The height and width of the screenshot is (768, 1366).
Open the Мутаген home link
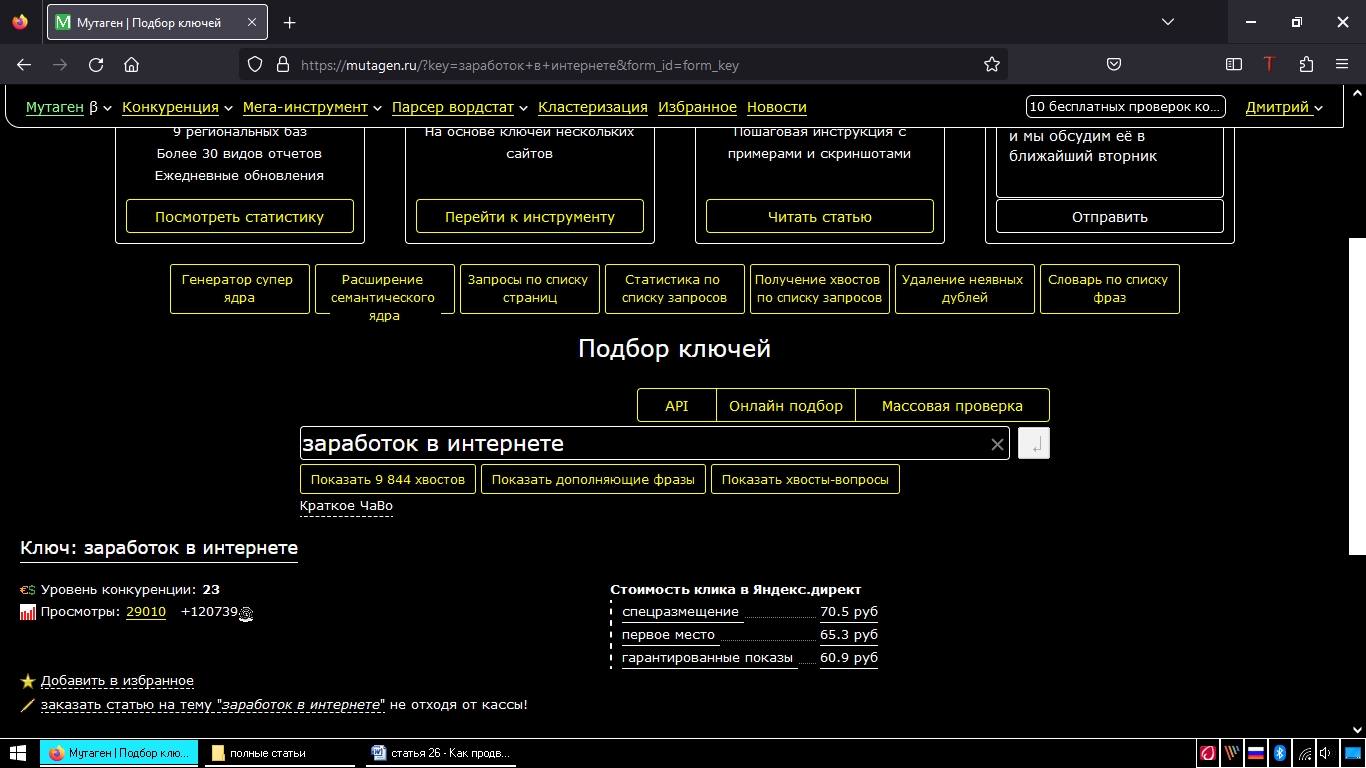pos(55,107)
